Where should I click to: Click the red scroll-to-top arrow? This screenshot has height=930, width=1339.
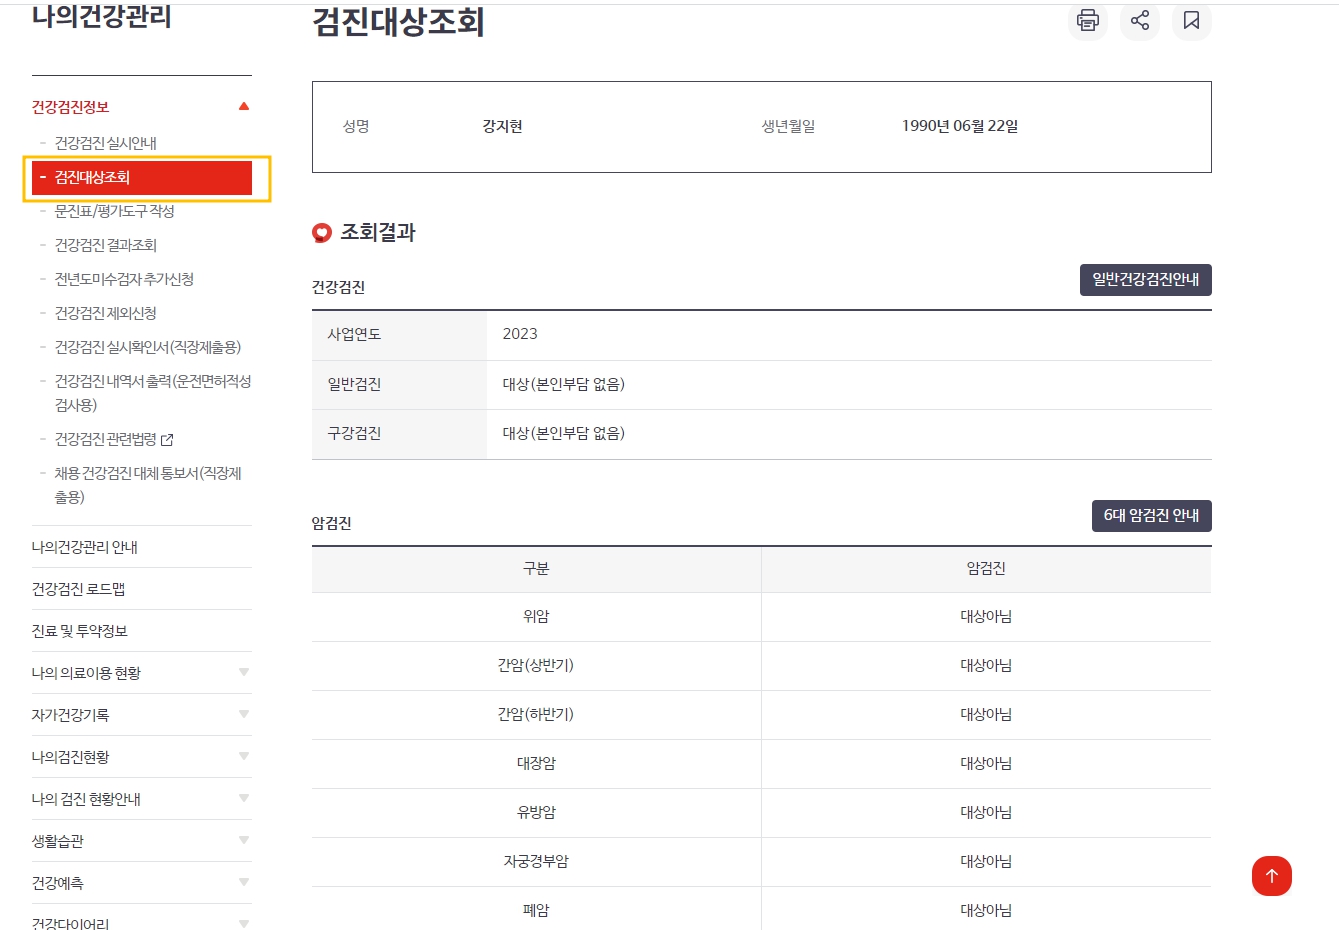[x=1271, y=876]
